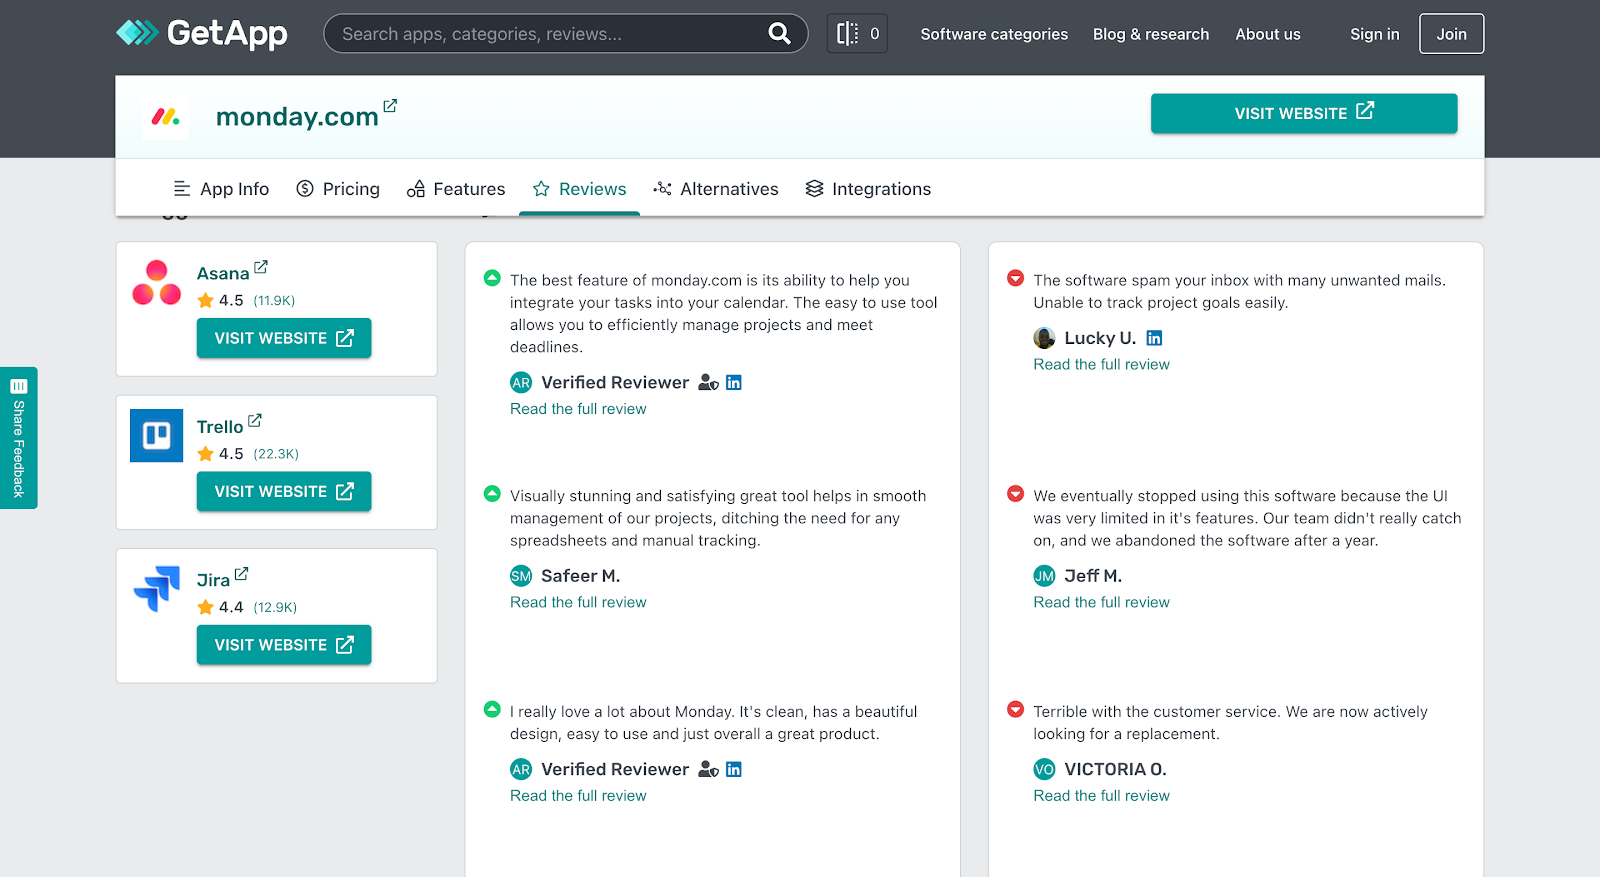The width and height of the screenshot is (1600, 877).
Task: Select the Reviews tab
Action: click(579, 189)
